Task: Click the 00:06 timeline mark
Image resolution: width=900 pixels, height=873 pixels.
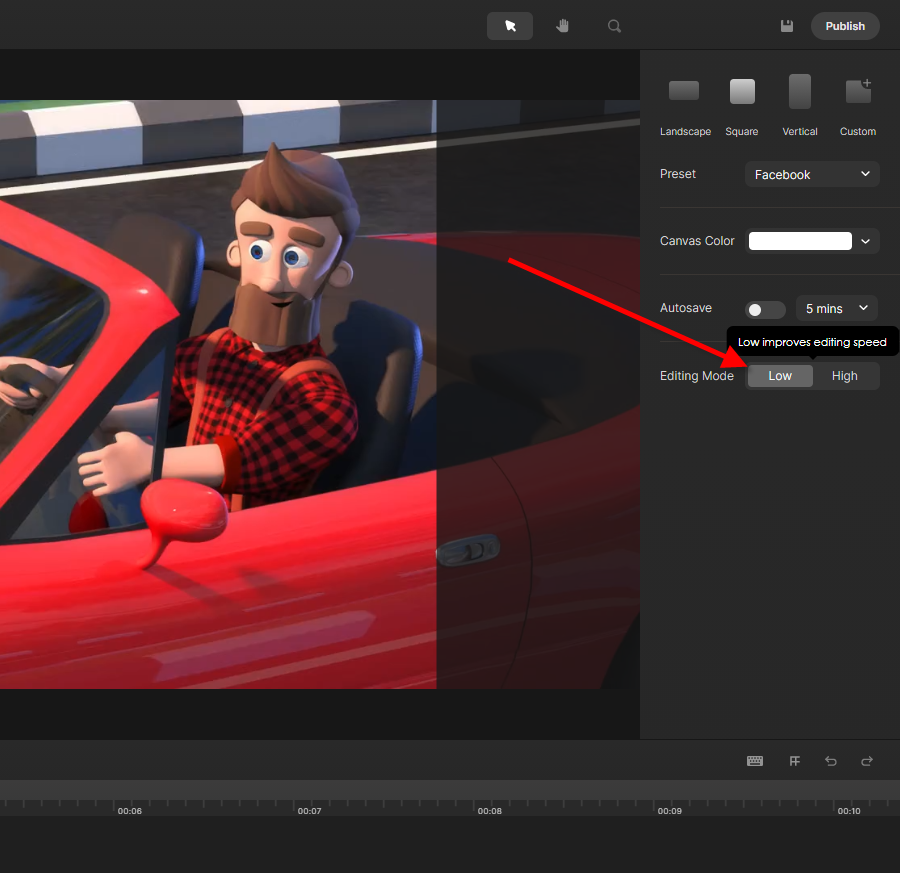Action: coord(130,811)
